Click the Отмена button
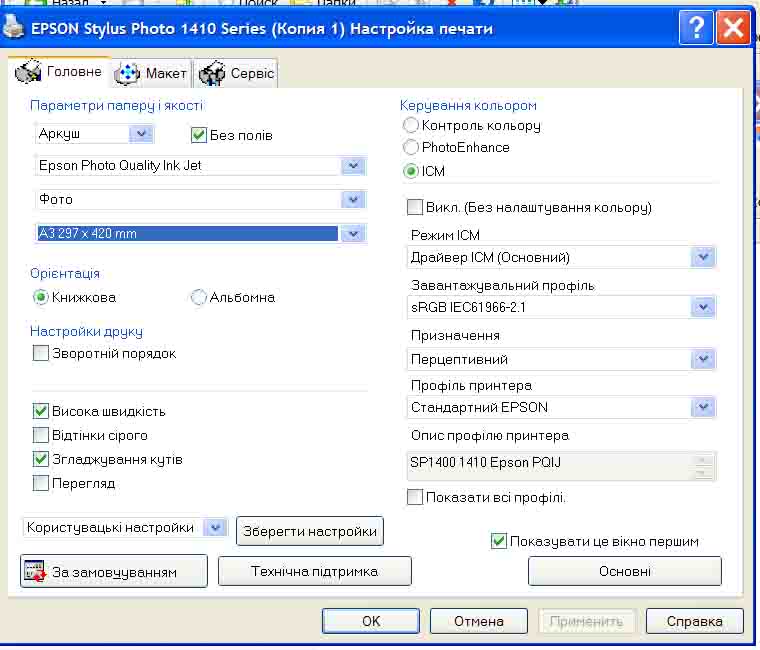 (478, 621)
